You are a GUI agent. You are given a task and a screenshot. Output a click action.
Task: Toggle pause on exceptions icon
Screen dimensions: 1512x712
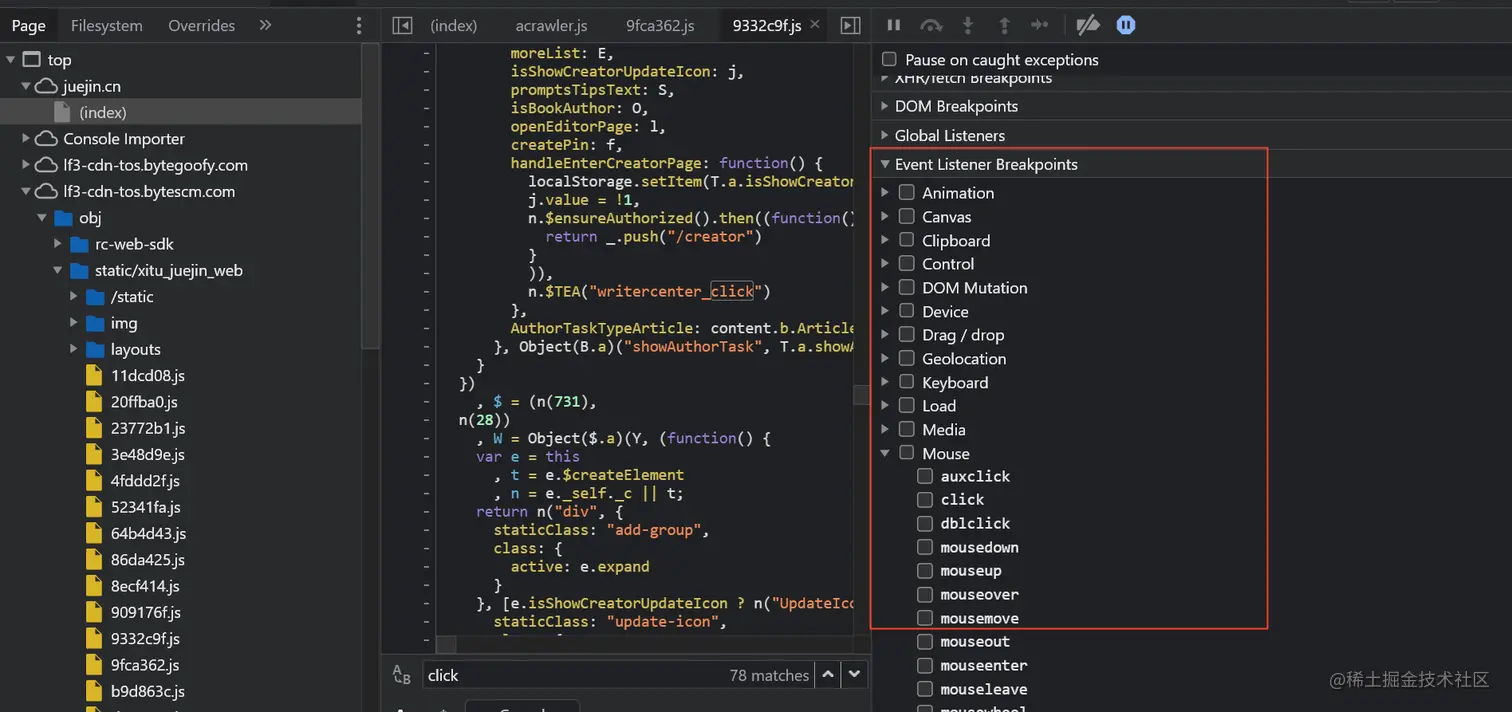click(x=1126, y=25)
